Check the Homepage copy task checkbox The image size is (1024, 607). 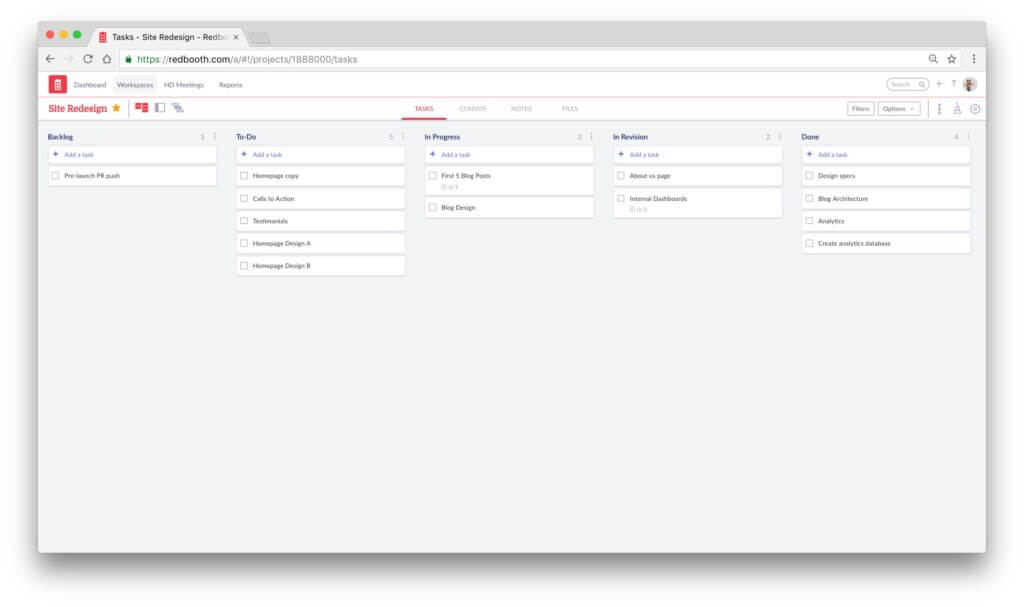(x=242, y=176)
